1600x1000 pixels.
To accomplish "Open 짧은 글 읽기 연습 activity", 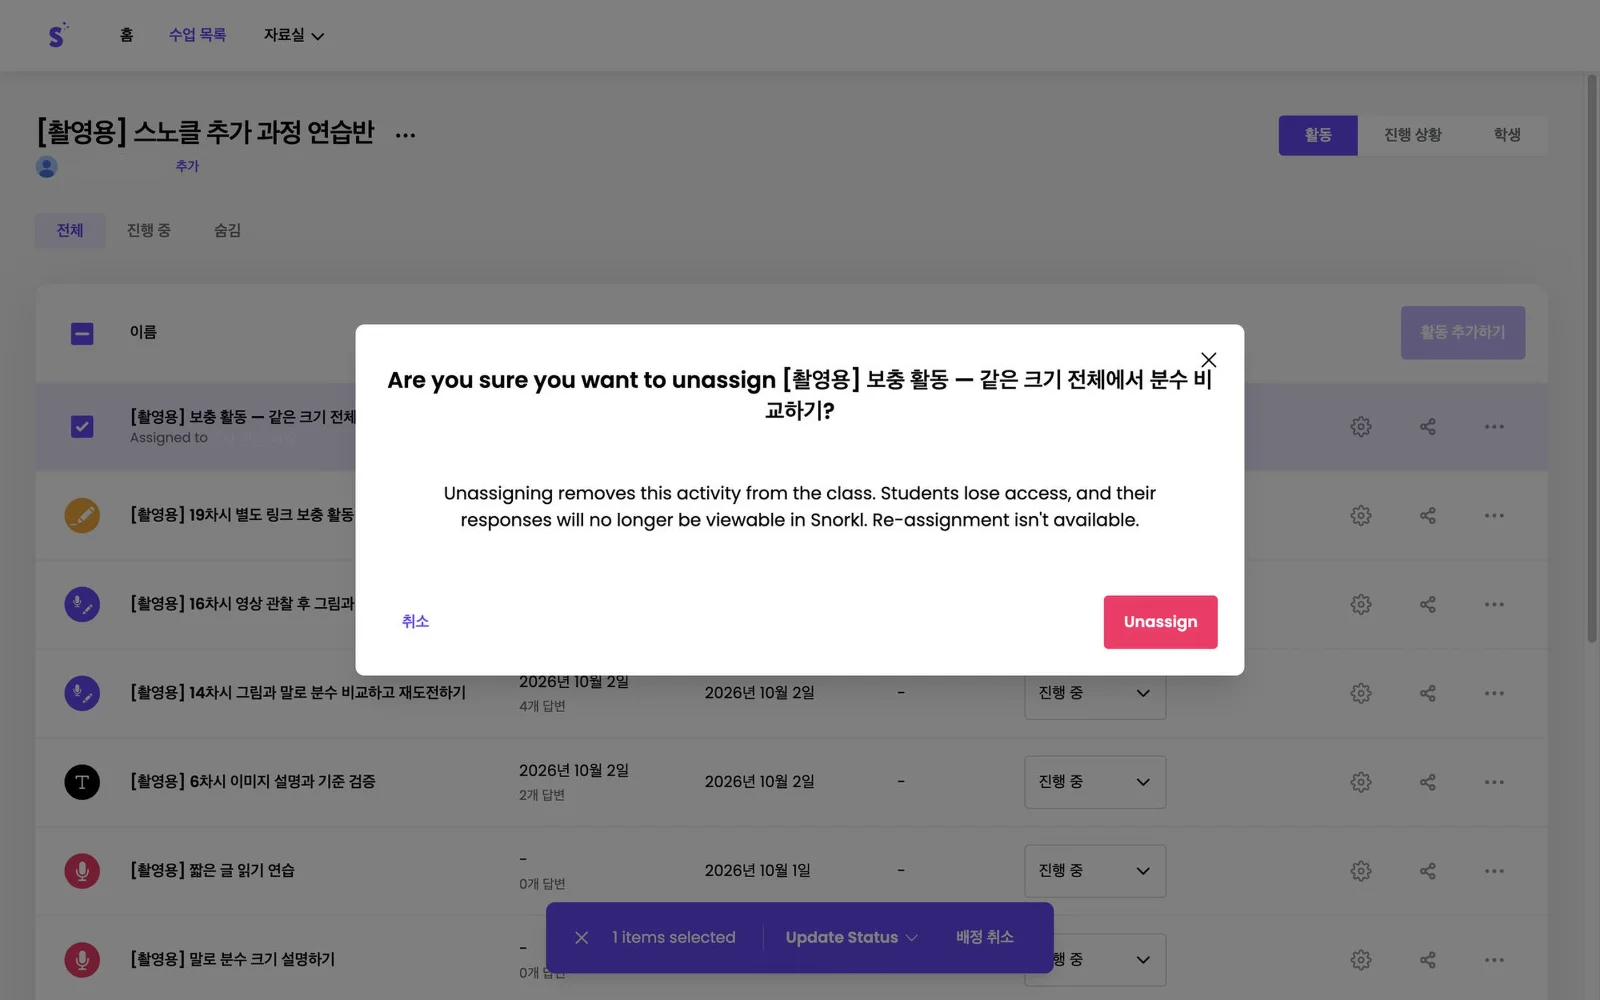I will click(x=212, y=871).
